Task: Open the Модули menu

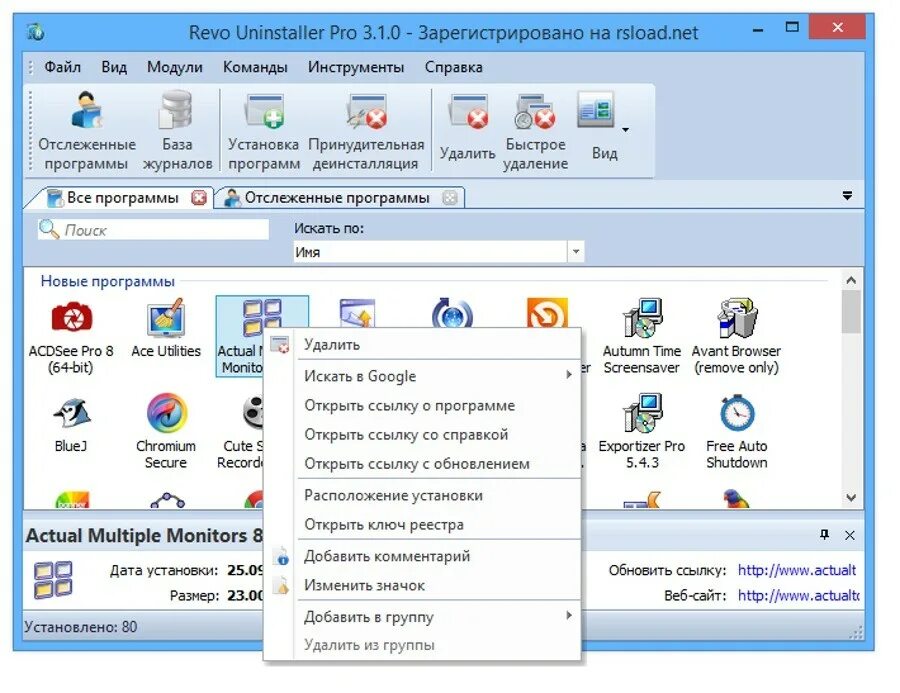Action: pos(174,67)
